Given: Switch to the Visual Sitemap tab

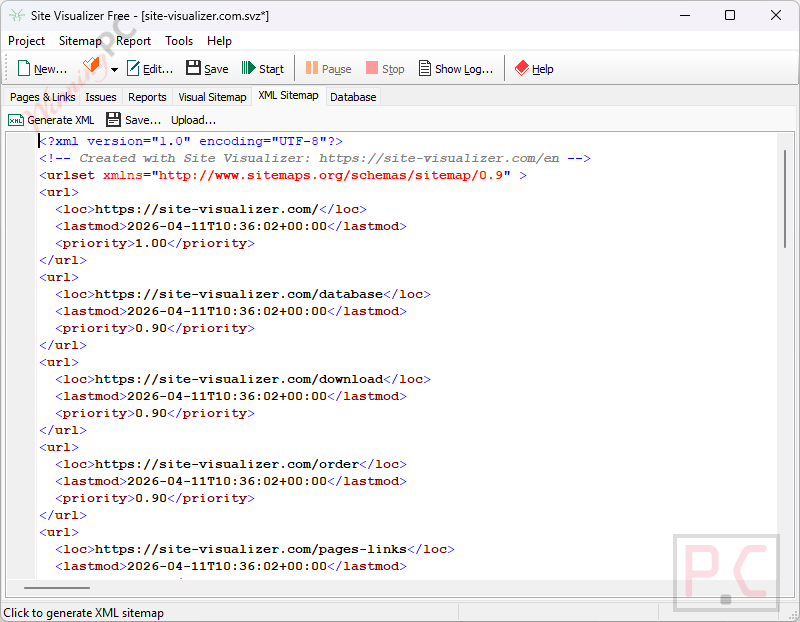Looking at the screenshot, I should [212, 97].
